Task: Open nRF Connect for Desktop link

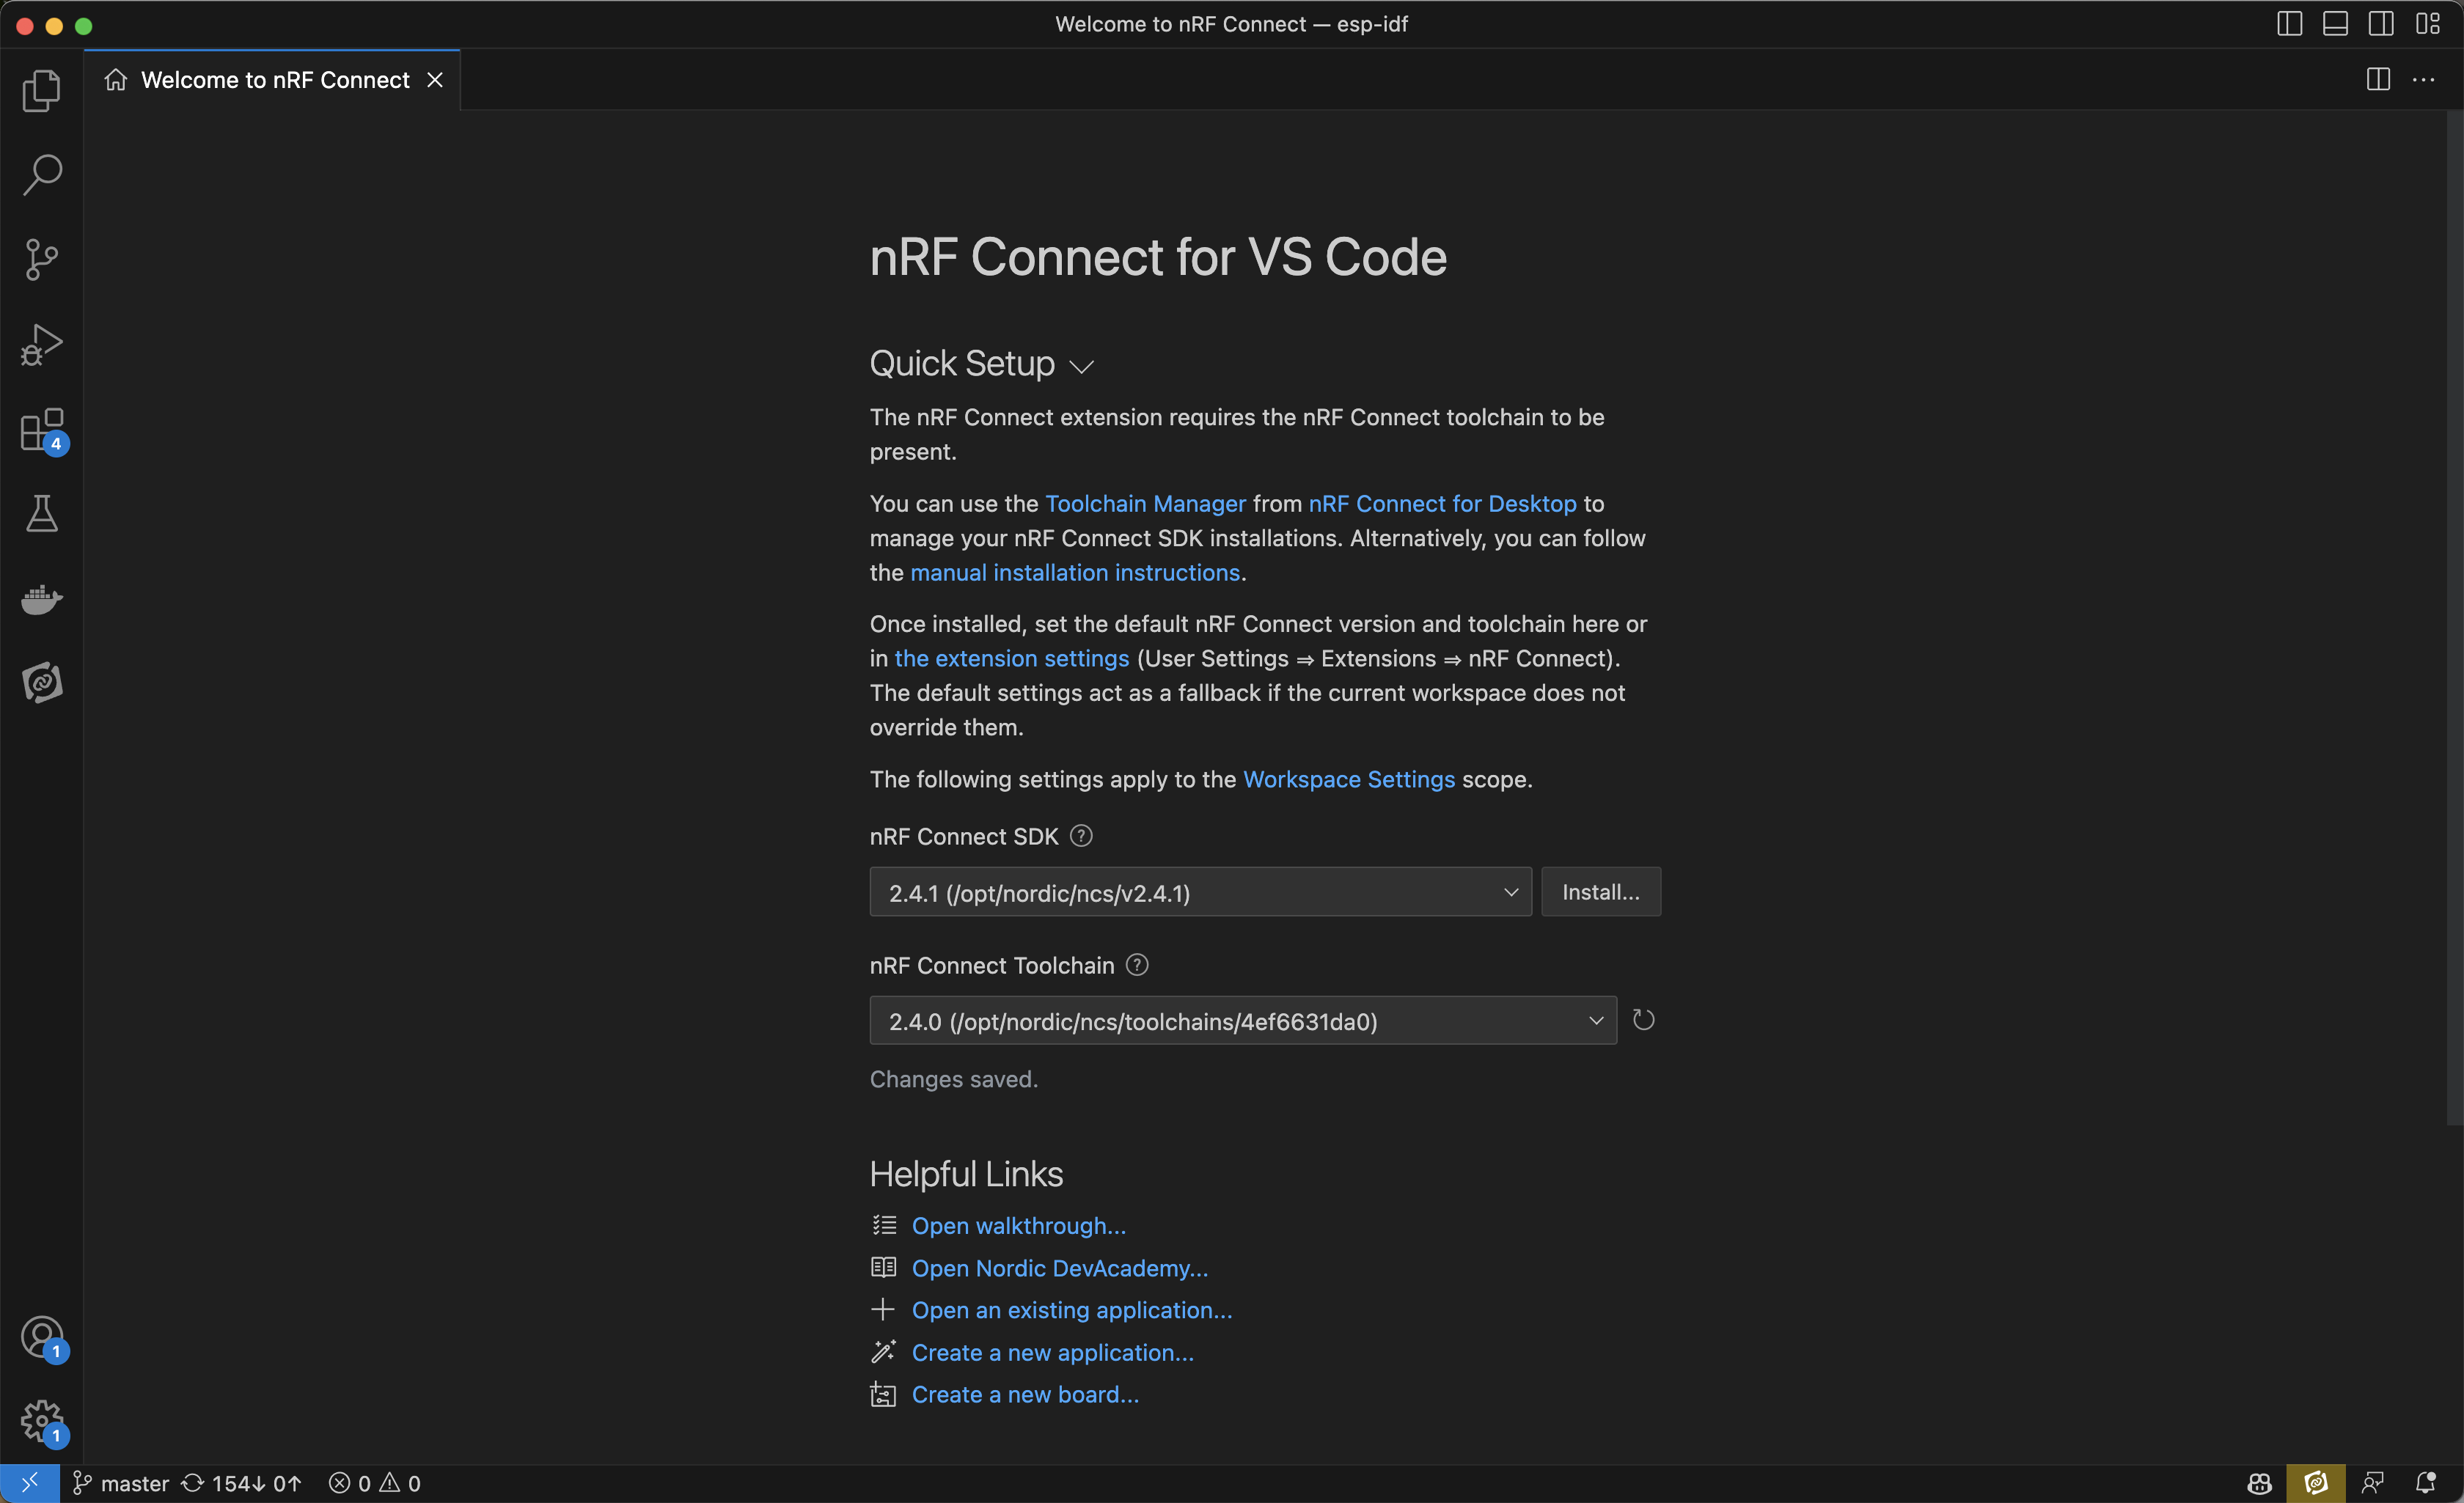Action: coord(1442,504)
